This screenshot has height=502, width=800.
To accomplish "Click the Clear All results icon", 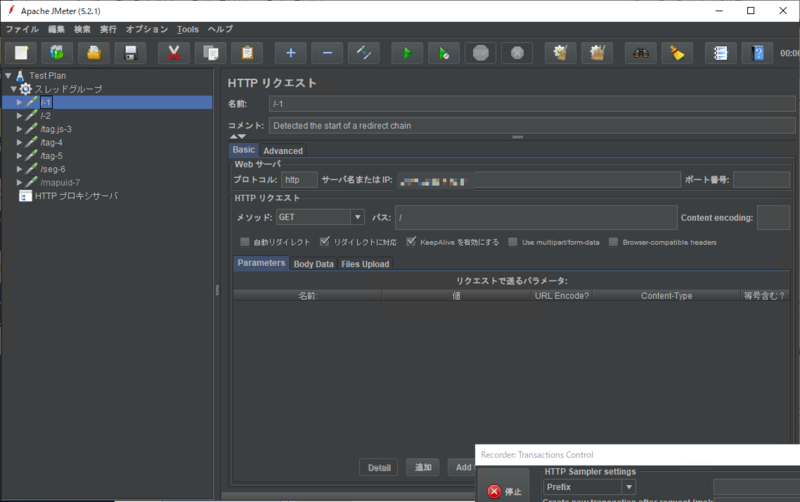I will point(597,53).
